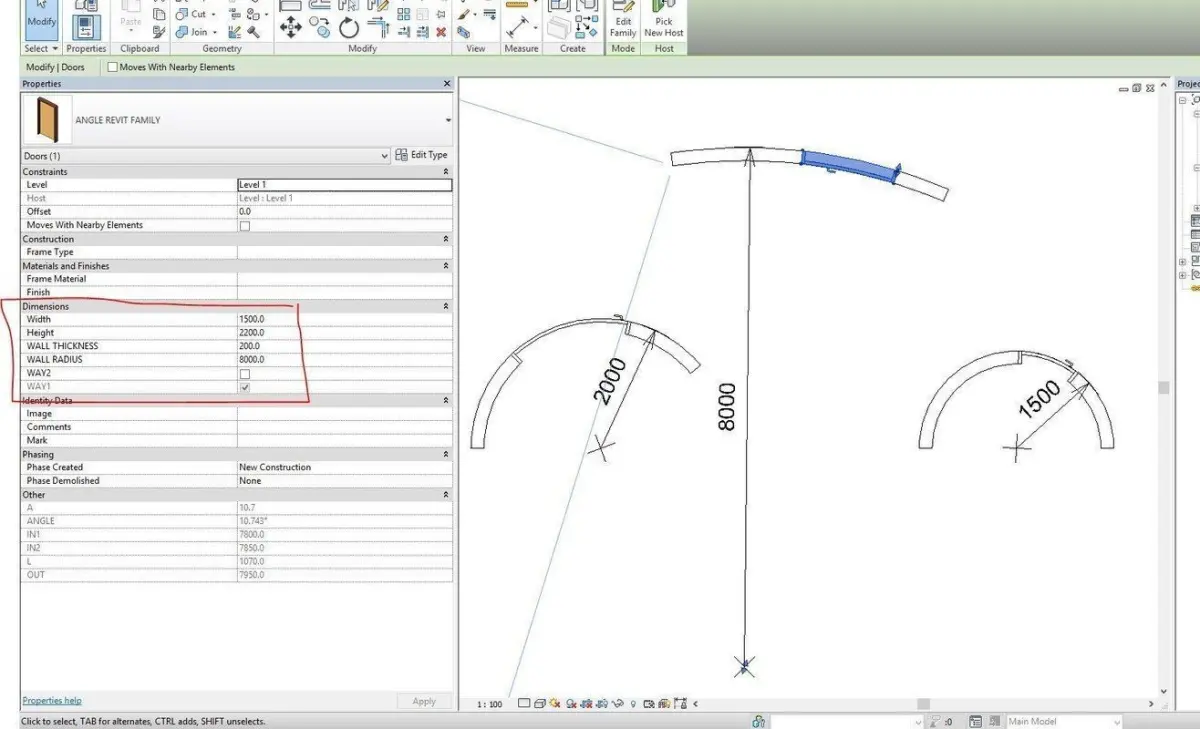Click the WALL RADIUS value 8000.0
1200x729 pixels.
tap(252, 360)
